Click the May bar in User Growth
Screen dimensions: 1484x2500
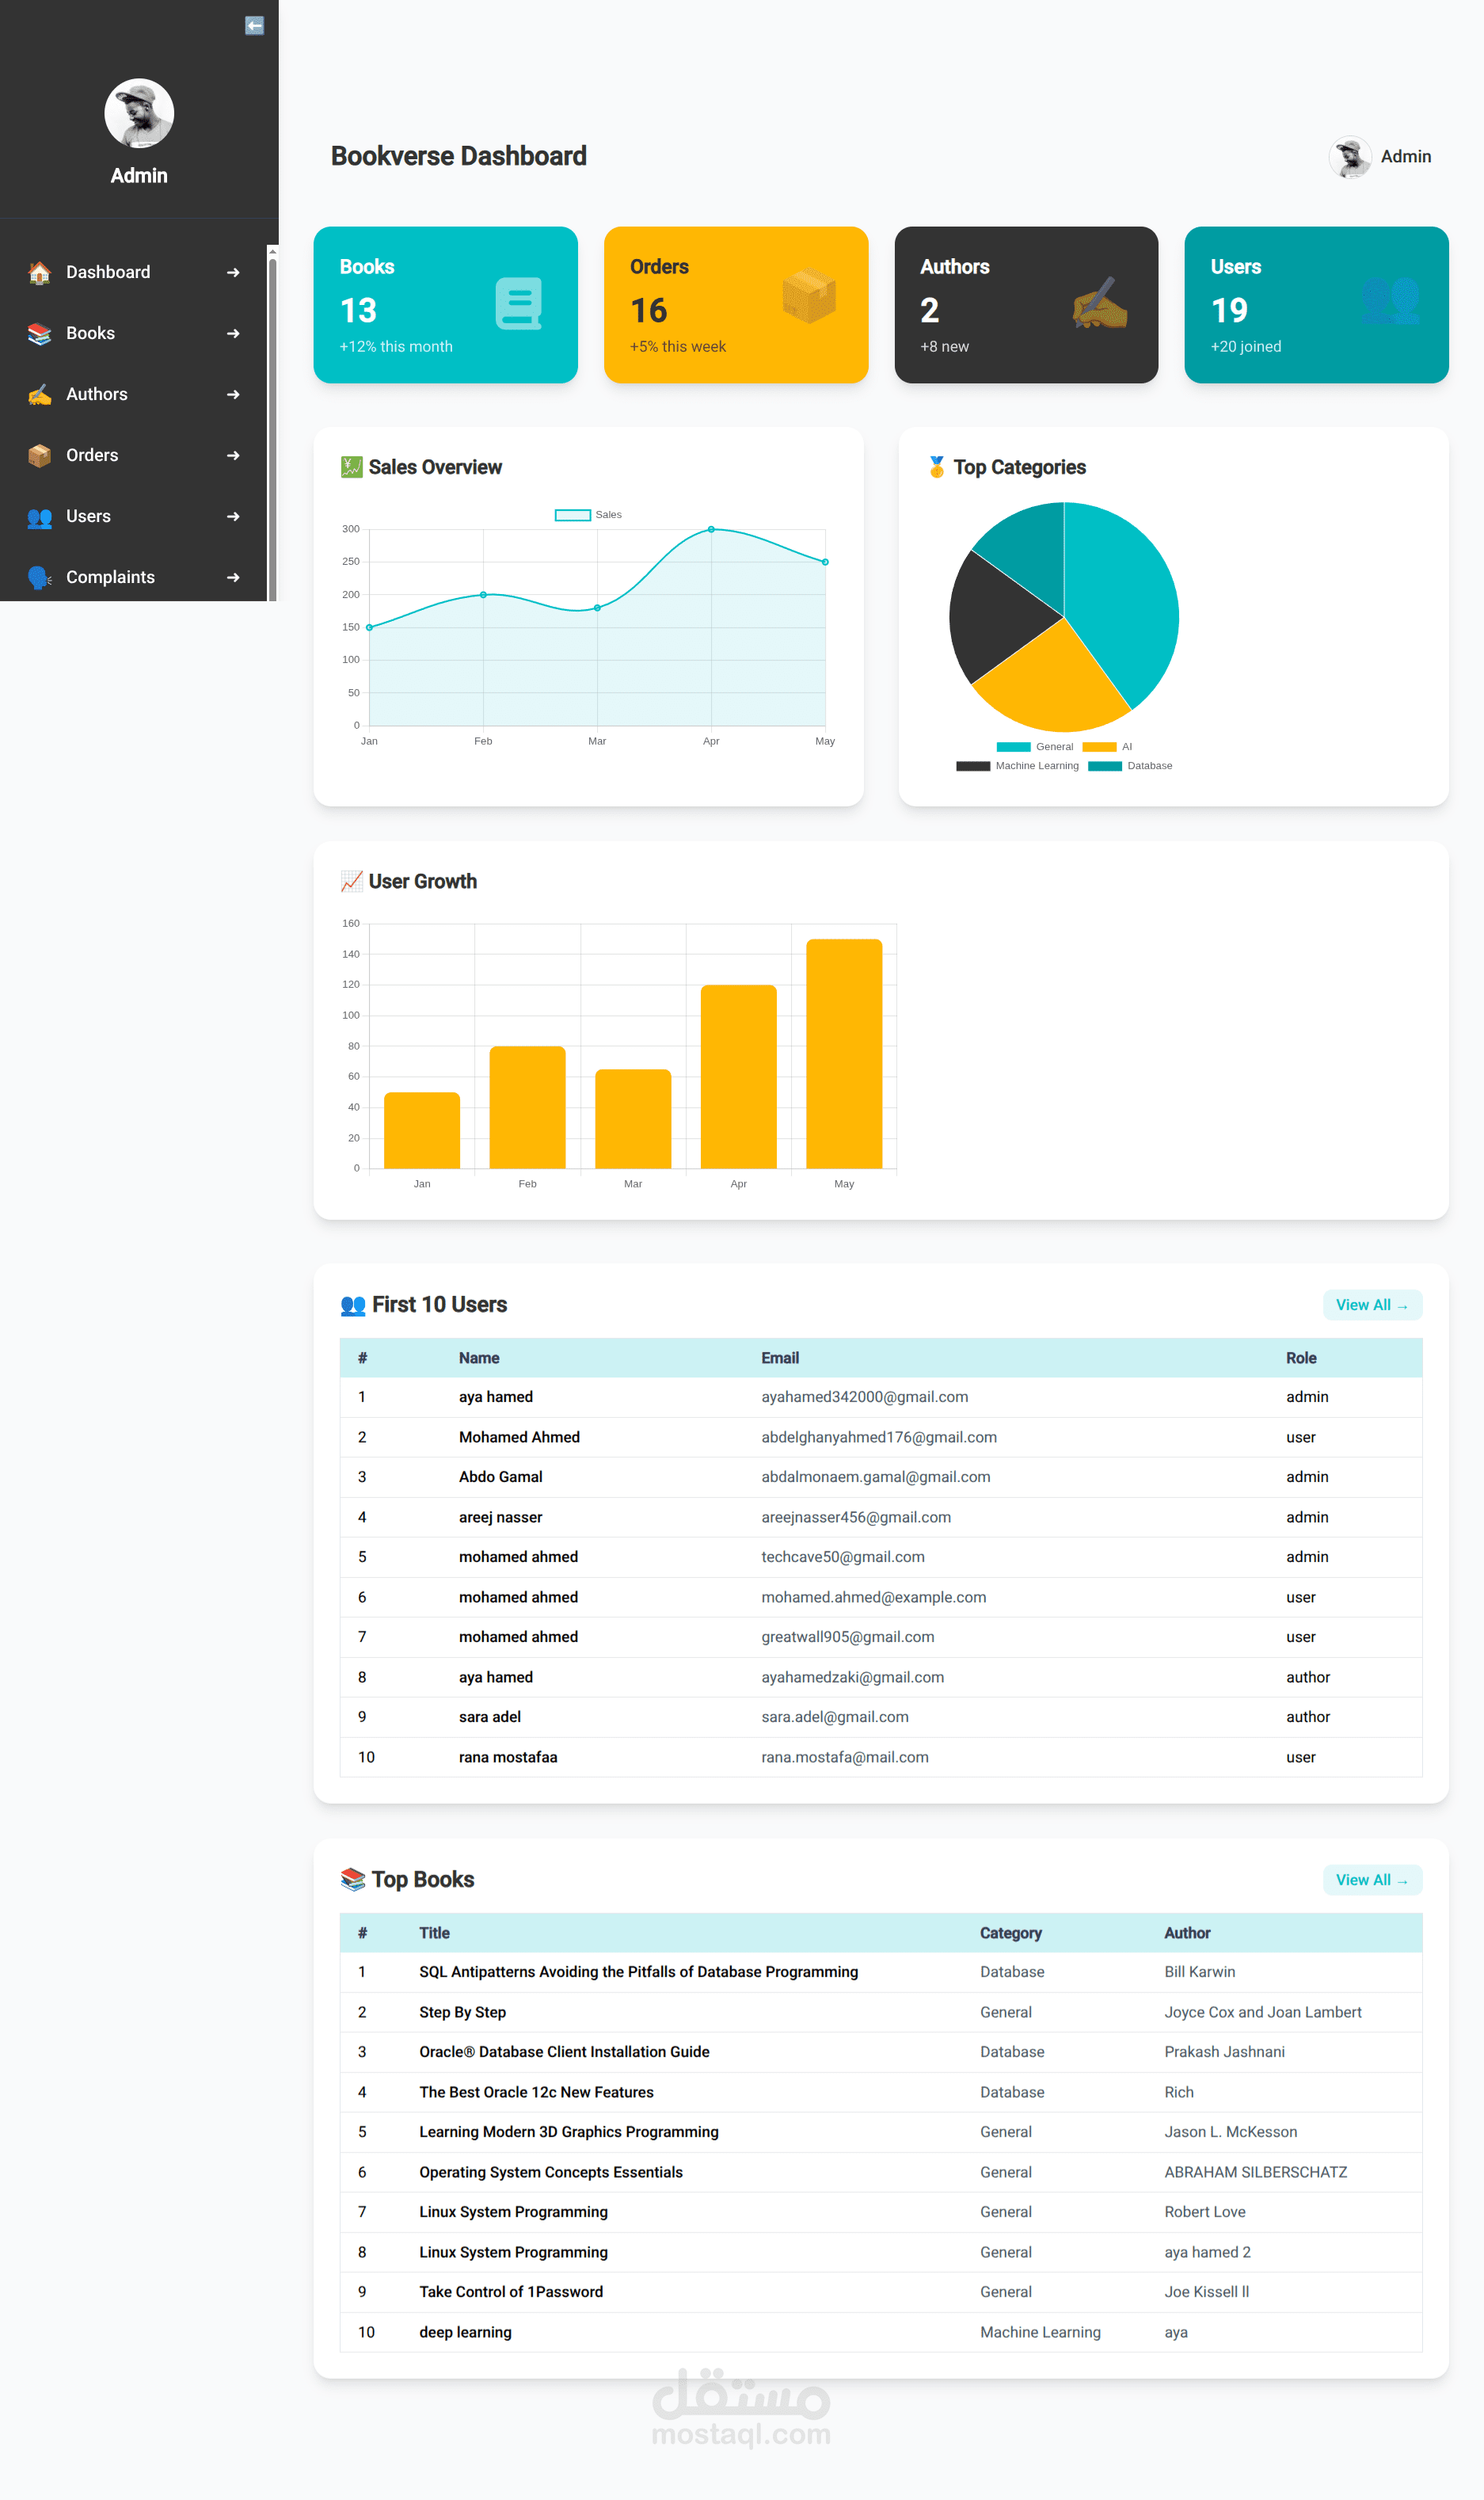(x=844, y=1053)
